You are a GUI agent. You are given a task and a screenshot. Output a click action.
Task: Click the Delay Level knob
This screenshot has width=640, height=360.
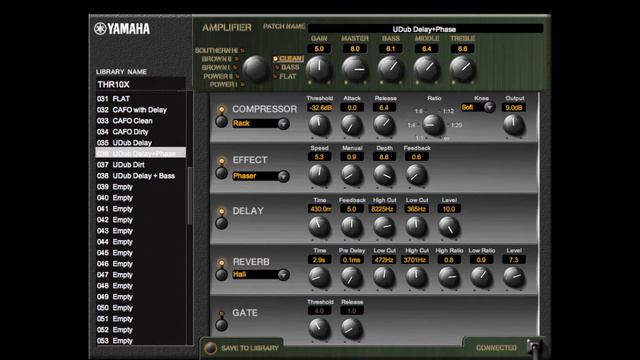click(449, 227)
